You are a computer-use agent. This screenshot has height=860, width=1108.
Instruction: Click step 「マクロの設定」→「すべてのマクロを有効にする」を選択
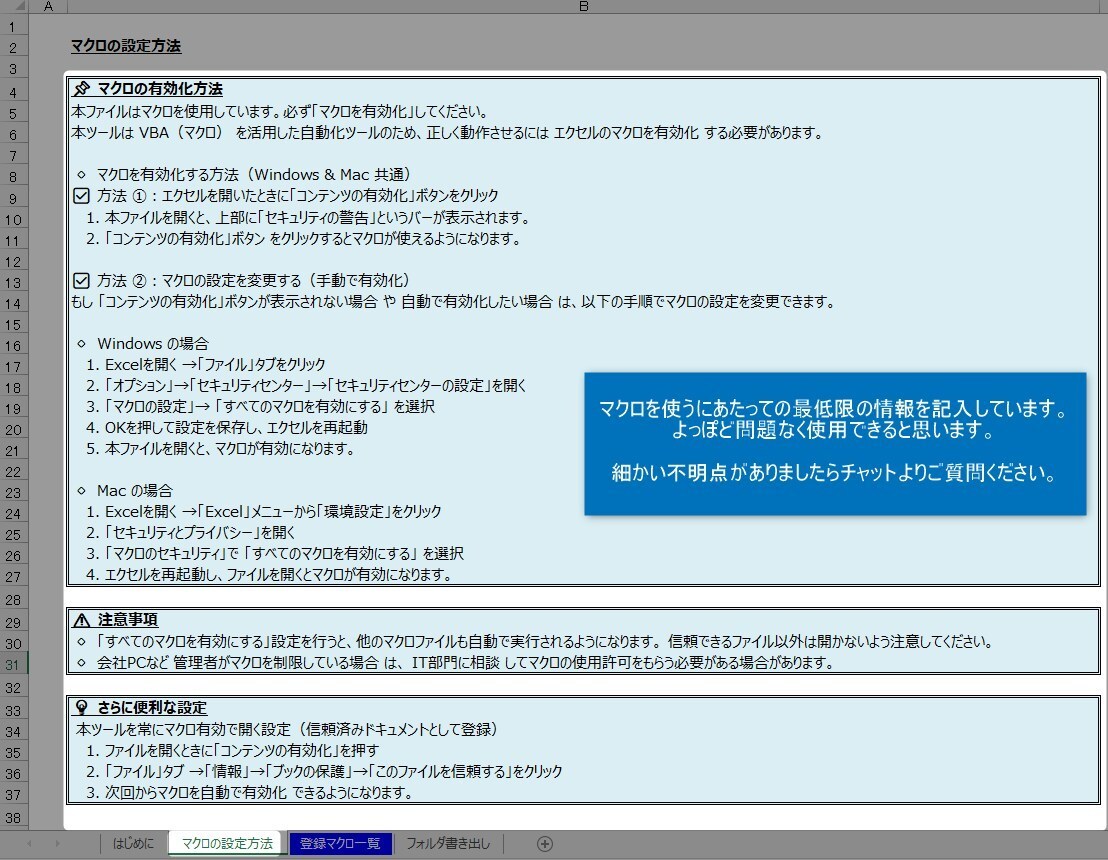click(x=261, y=406)
